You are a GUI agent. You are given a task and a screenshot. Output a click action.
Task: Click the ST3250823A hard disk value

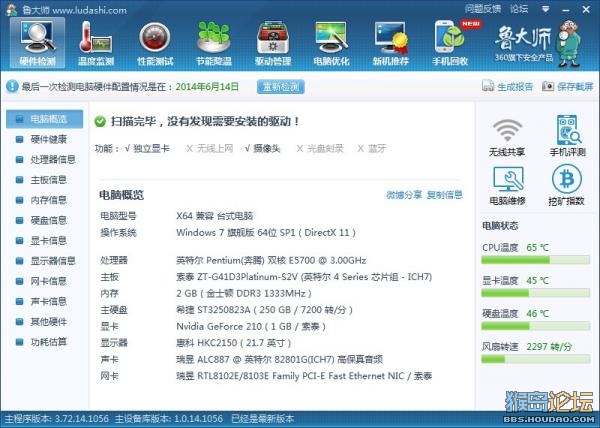(x=264, y=310)
